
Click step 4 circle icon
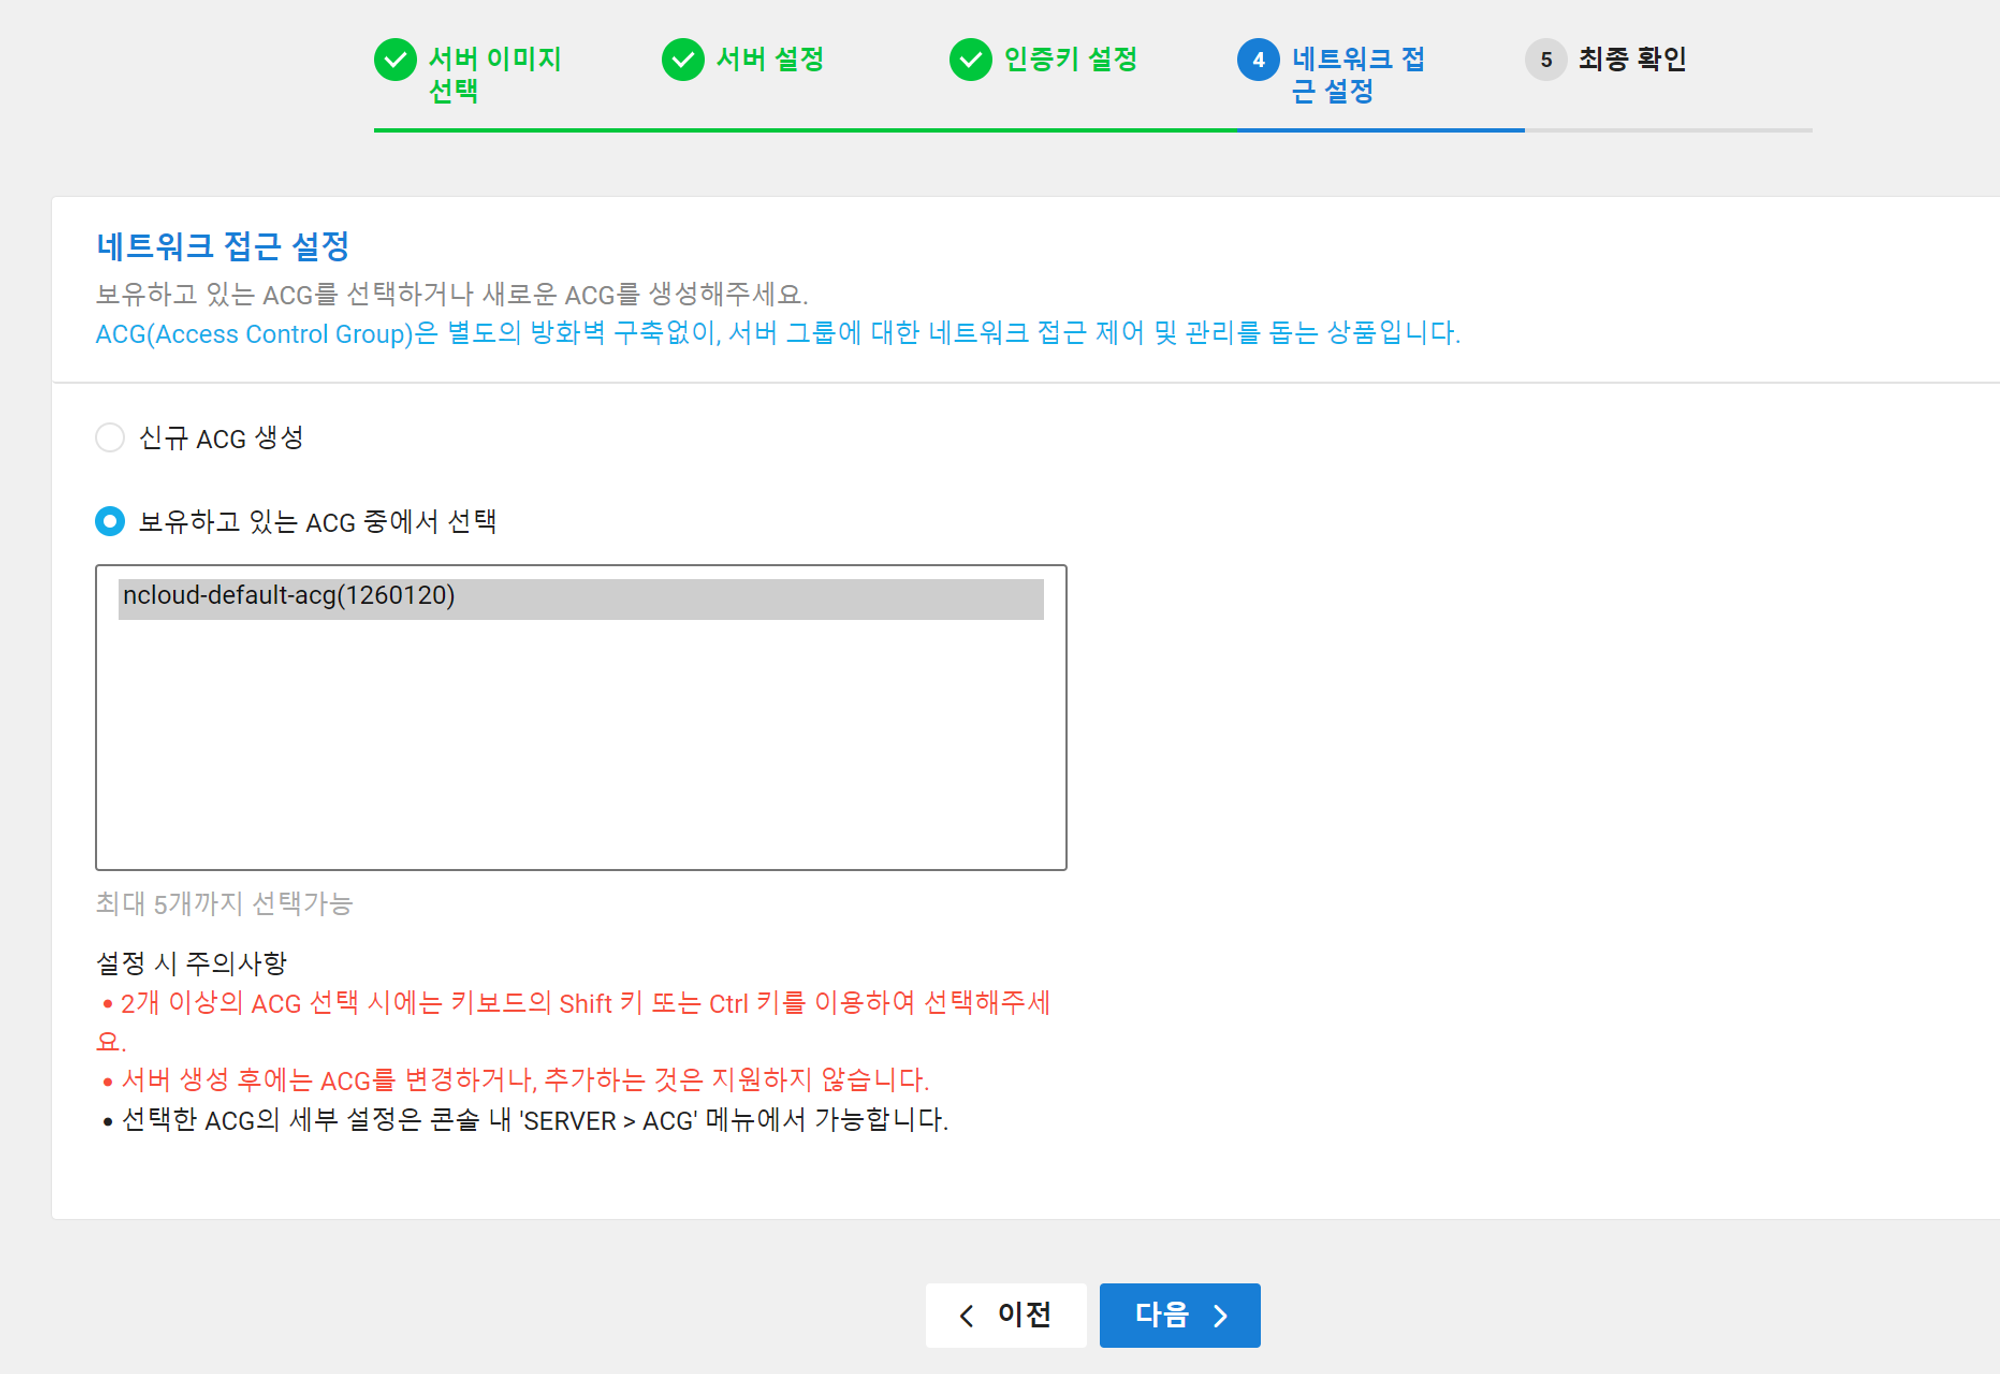tap(1258, 60)
